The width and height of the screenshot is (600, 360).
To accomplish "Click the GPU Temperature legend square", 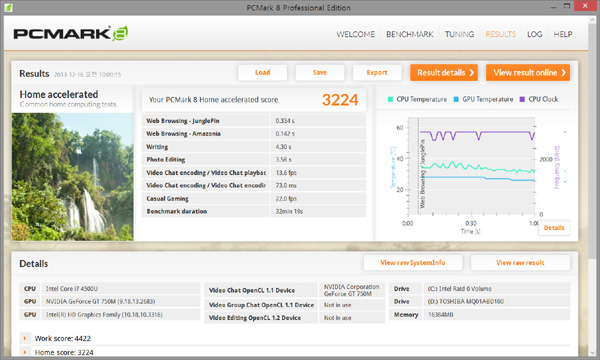I will pyautogui.click(x=456, y=99).
